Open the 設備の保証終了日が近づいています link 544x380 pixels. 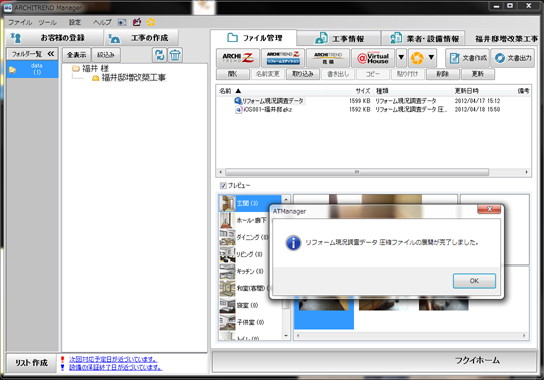coord(116,367)
